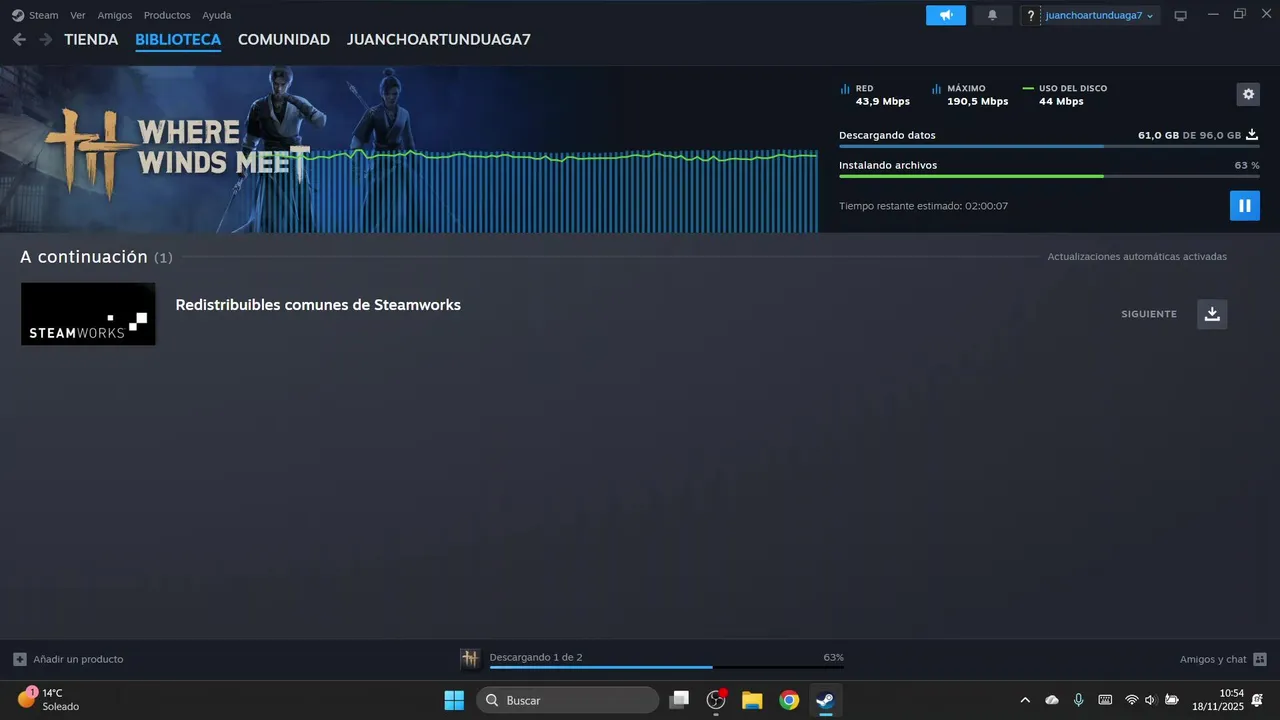Open the JUANCHOARTUNDUAGA7 profile tab

click(x=438, y=40)
